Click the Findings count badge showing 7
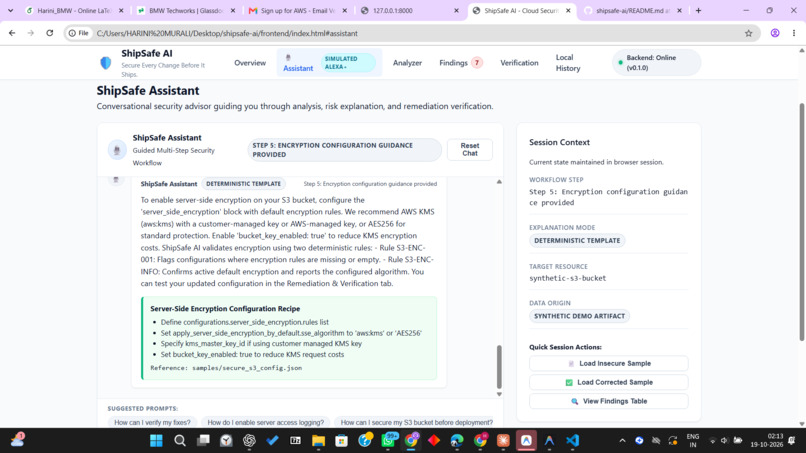The image size is (806, 453). click(x=477, y=63)
